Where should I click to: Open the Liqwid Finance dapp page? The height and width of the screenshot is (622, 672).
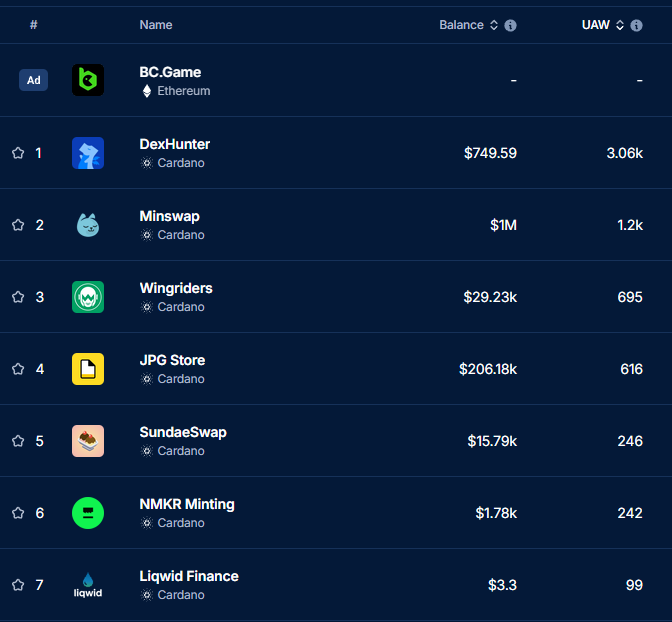[189, 576]
